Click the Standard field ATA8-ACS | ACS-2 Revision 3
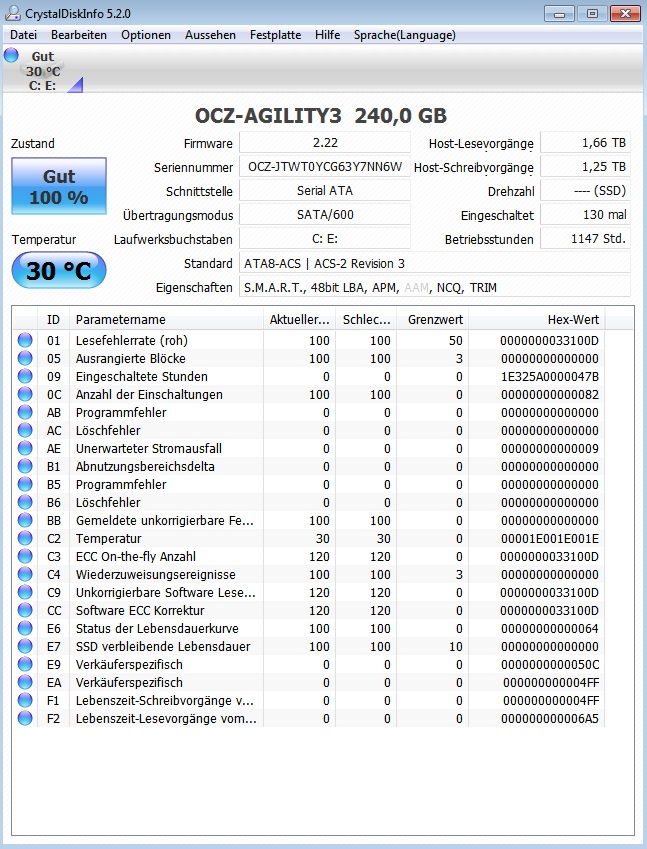 click(x=435, y=264)
